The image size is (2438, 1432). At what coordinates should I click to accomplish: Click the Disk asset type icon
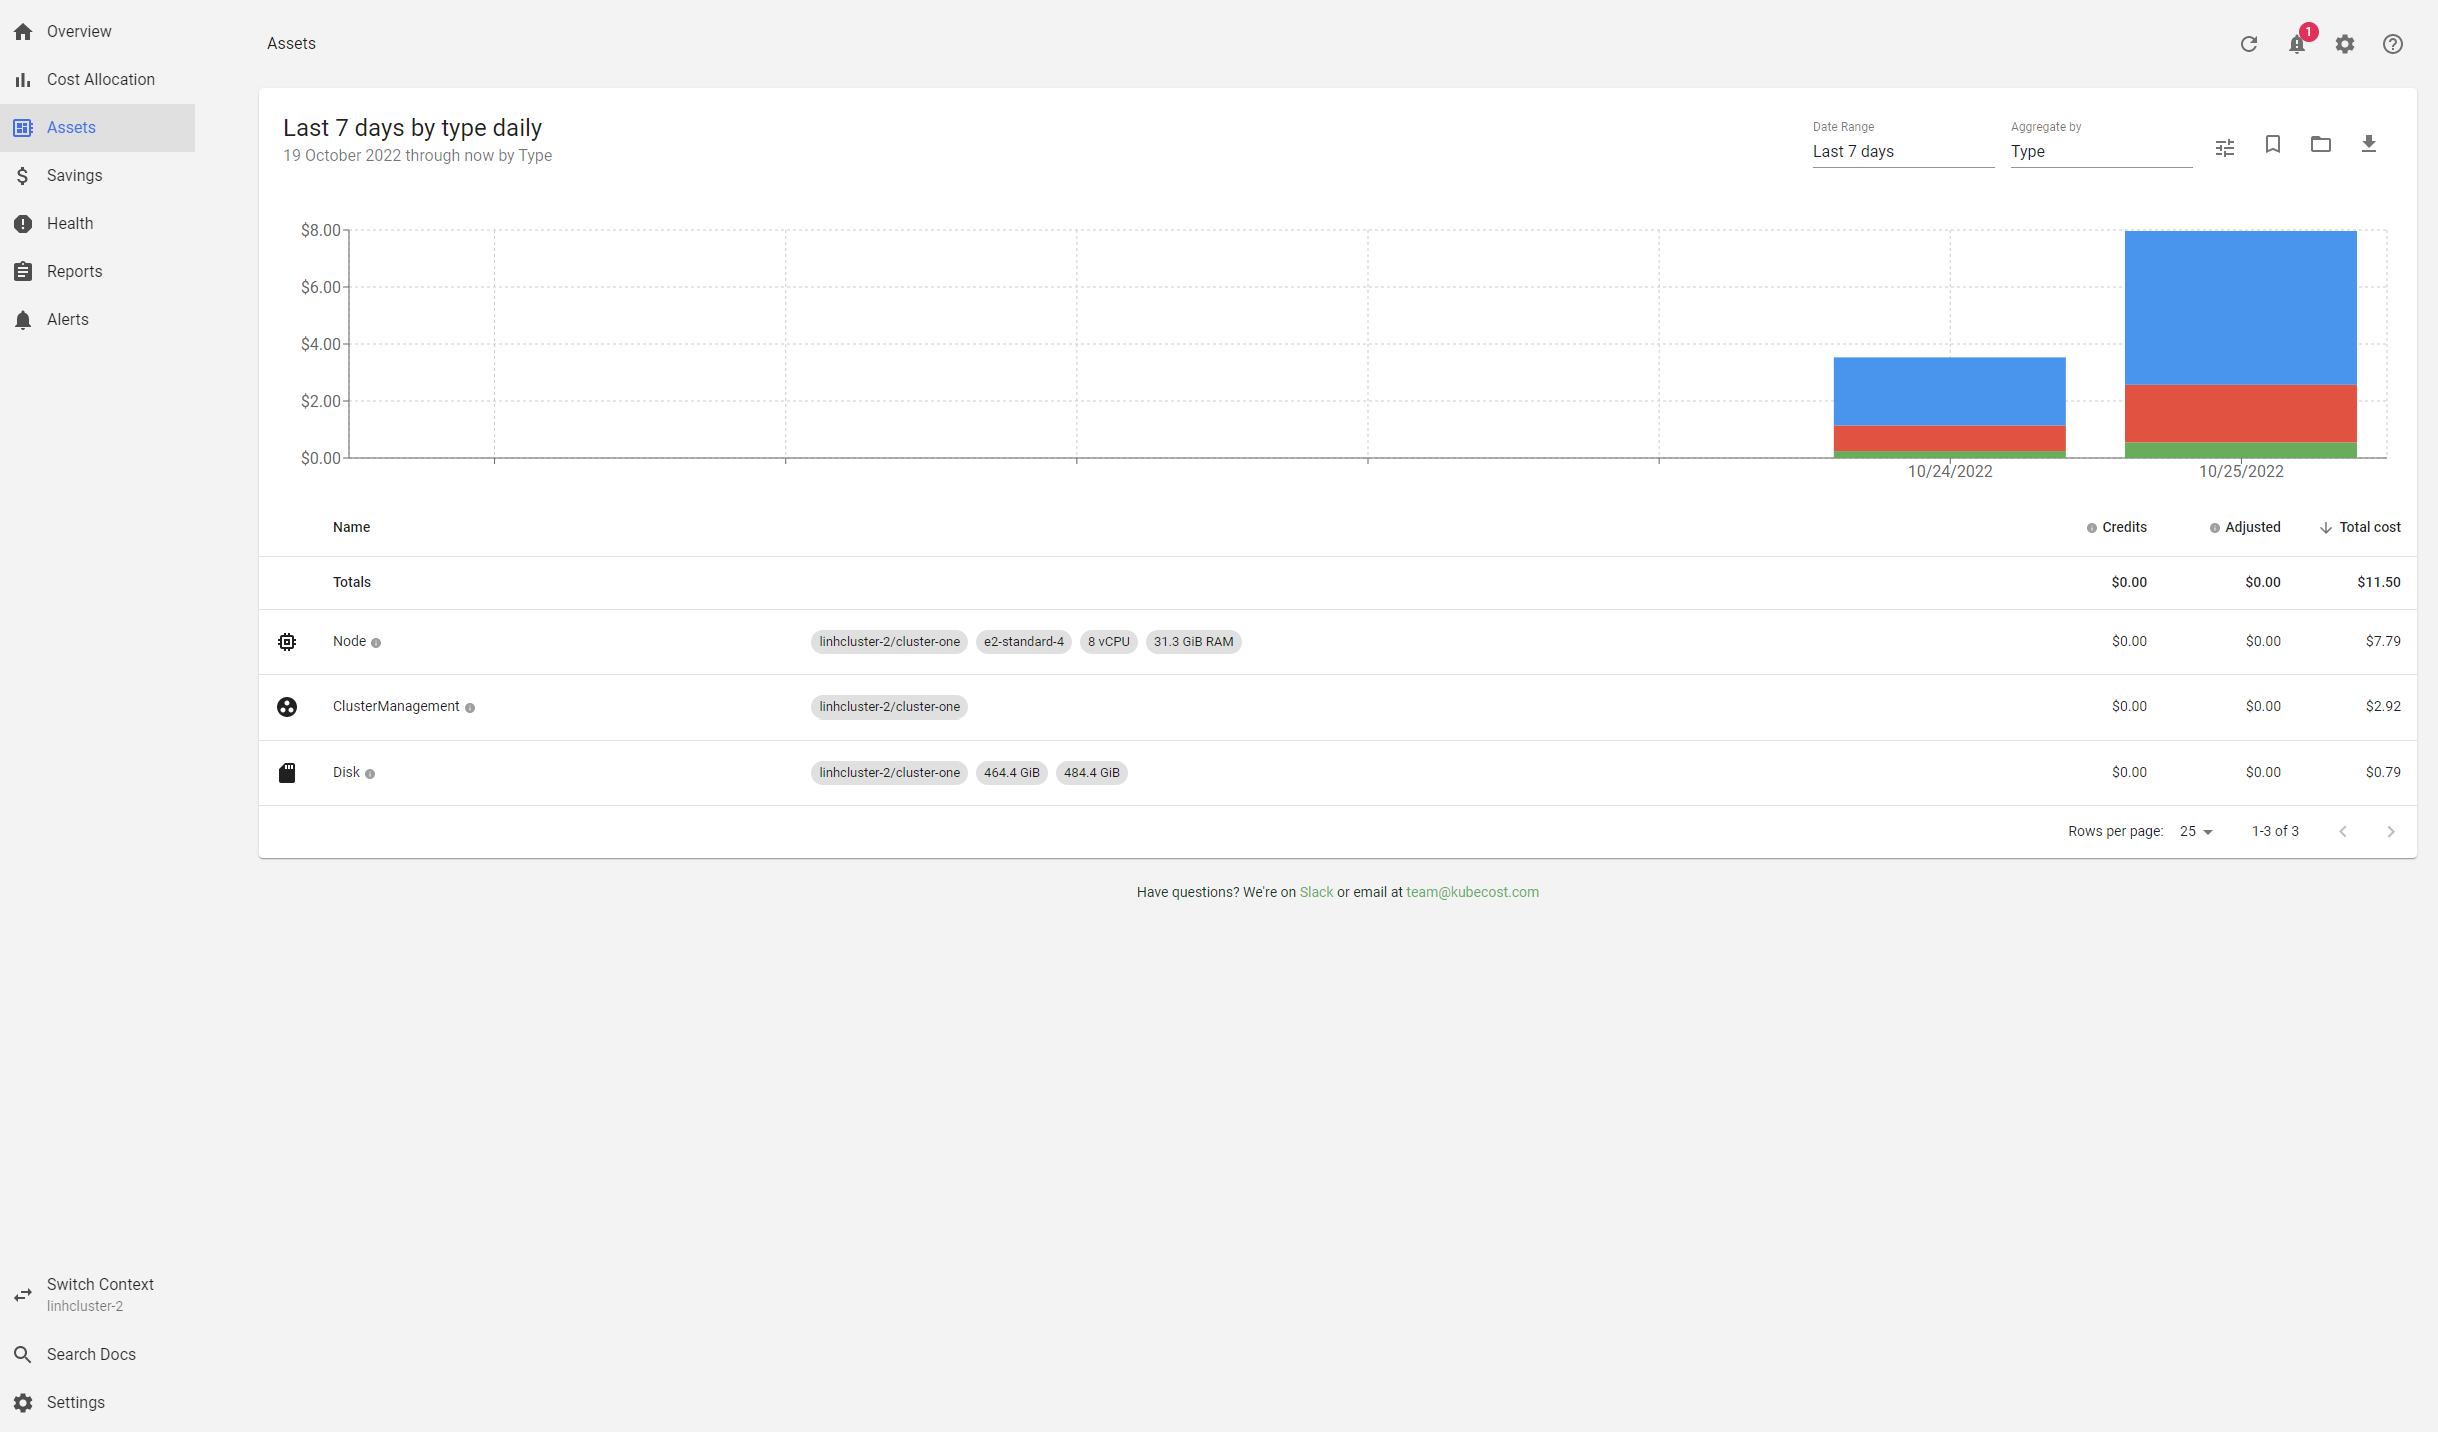(x=288, y=772)
